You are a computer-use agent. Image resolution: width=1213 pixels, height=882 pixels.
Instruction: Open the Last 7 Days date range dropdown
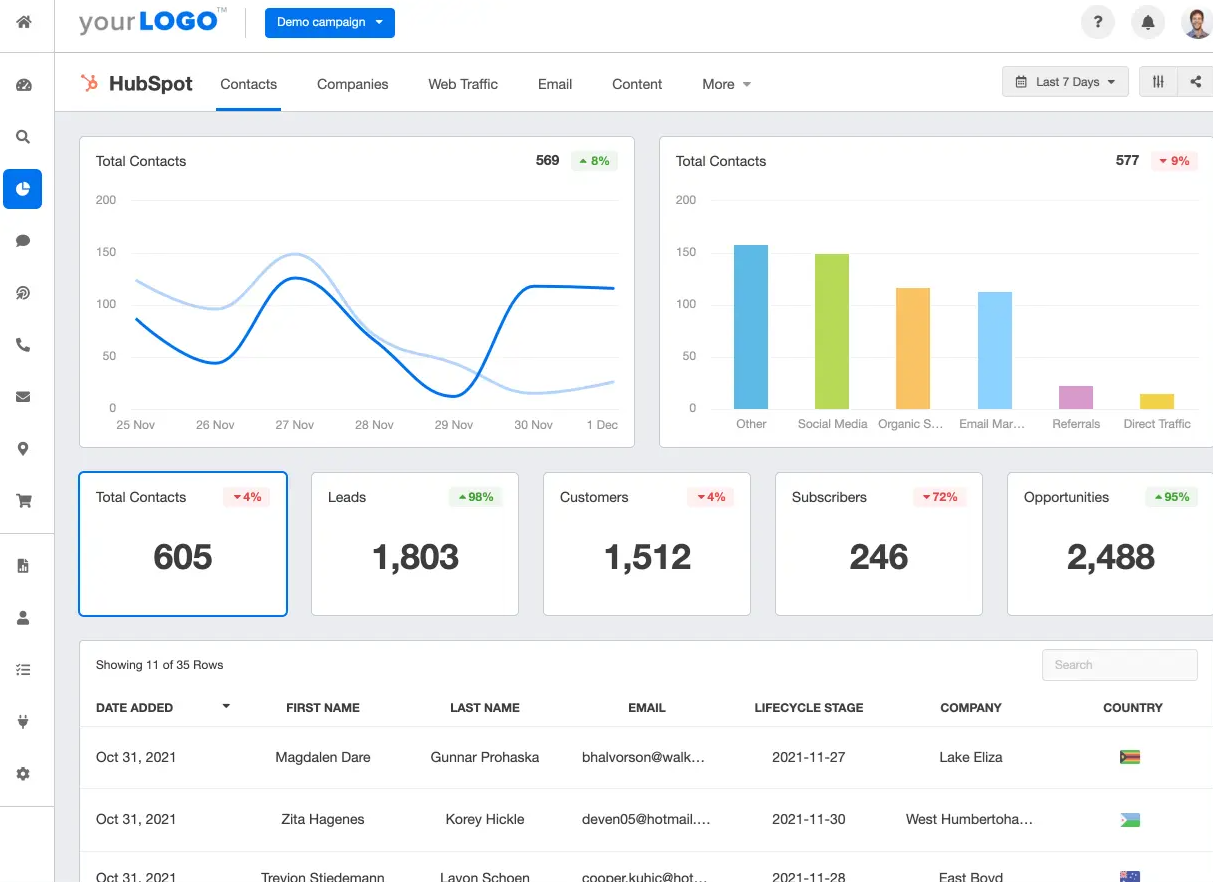point(1065,81)
